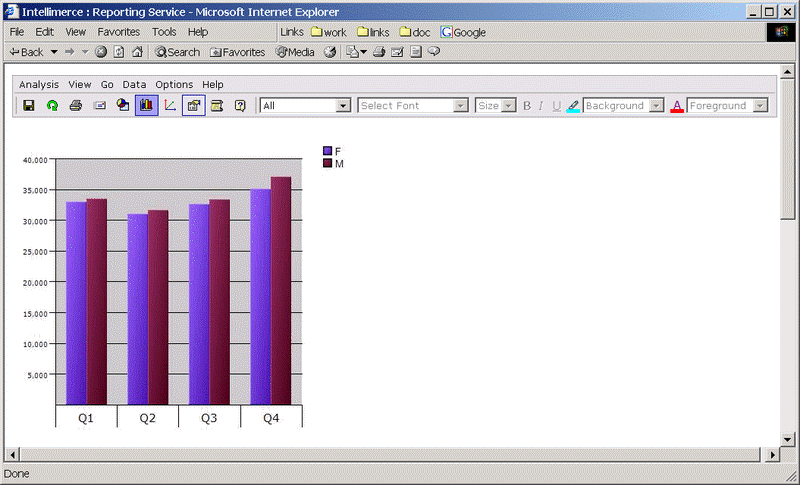
Task: Click the Mail icon in browser toolbar
Action: pos(352,52)
